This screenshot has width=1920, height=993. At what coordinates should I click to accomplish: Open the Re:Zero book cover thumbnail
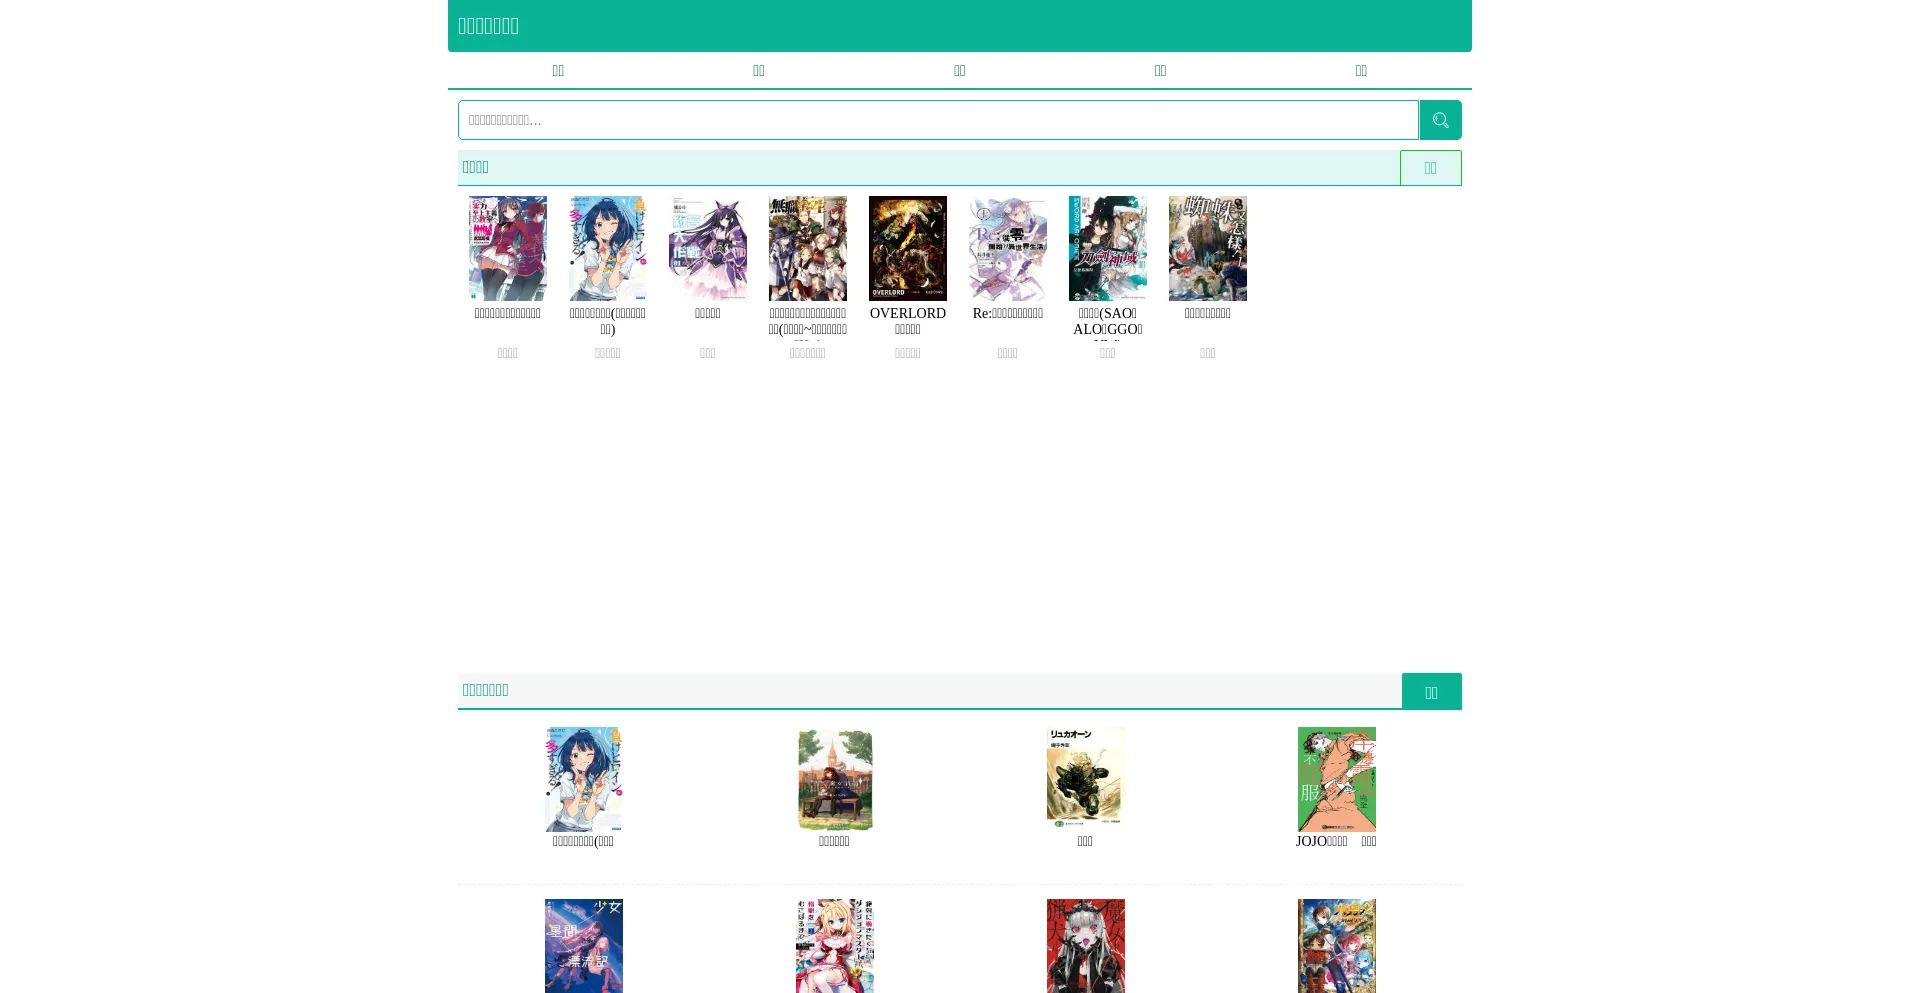pyautogui.click(x=1007, y=248)
